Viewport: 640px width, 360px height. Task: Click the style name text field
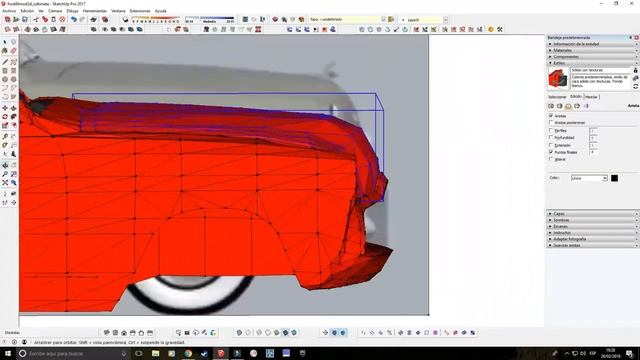pyautogui.click(x=600, y=70)
